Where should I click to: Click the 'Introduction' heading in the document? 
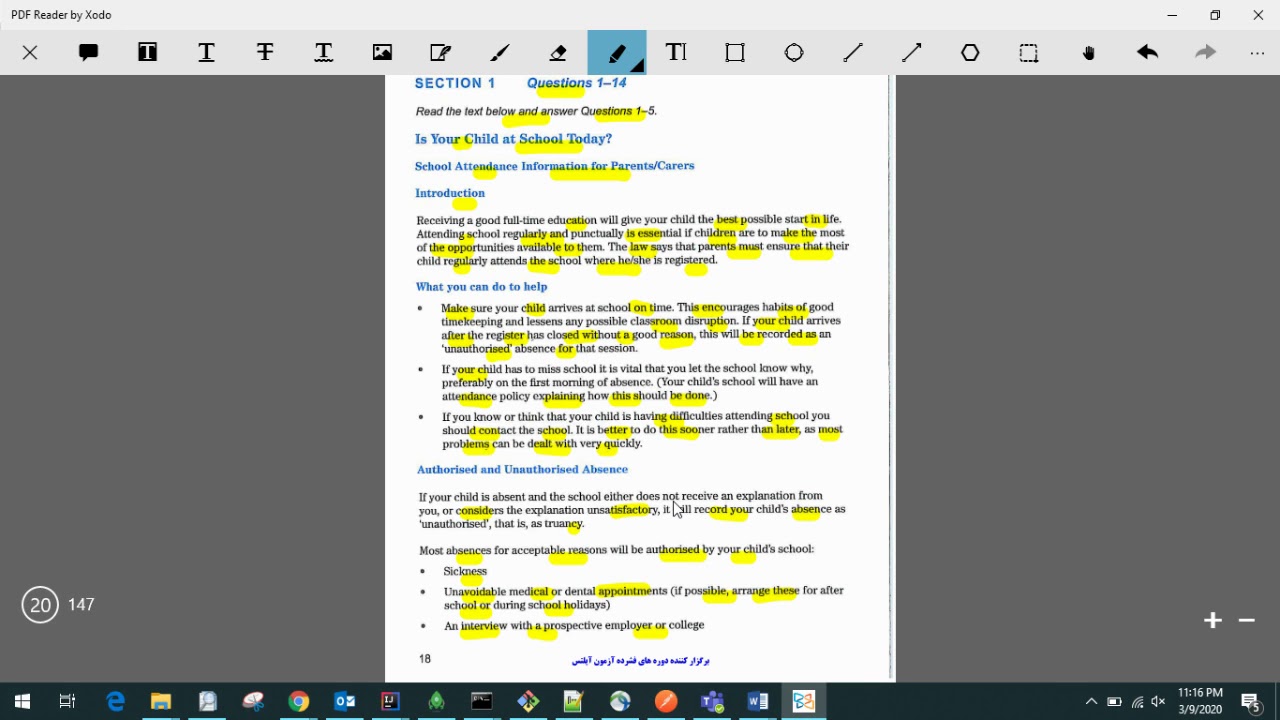(450, 193)
